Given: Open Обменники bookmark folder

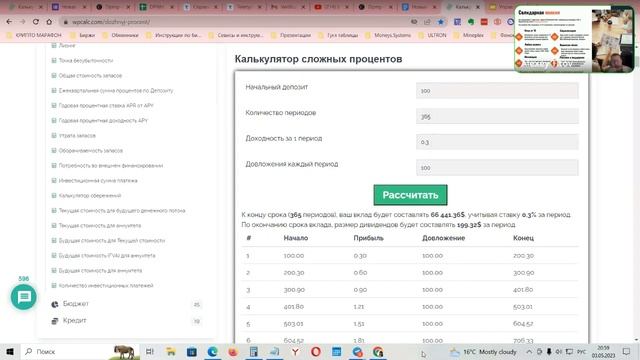Looking at the screenshot, I should click(x=120, y=35).
